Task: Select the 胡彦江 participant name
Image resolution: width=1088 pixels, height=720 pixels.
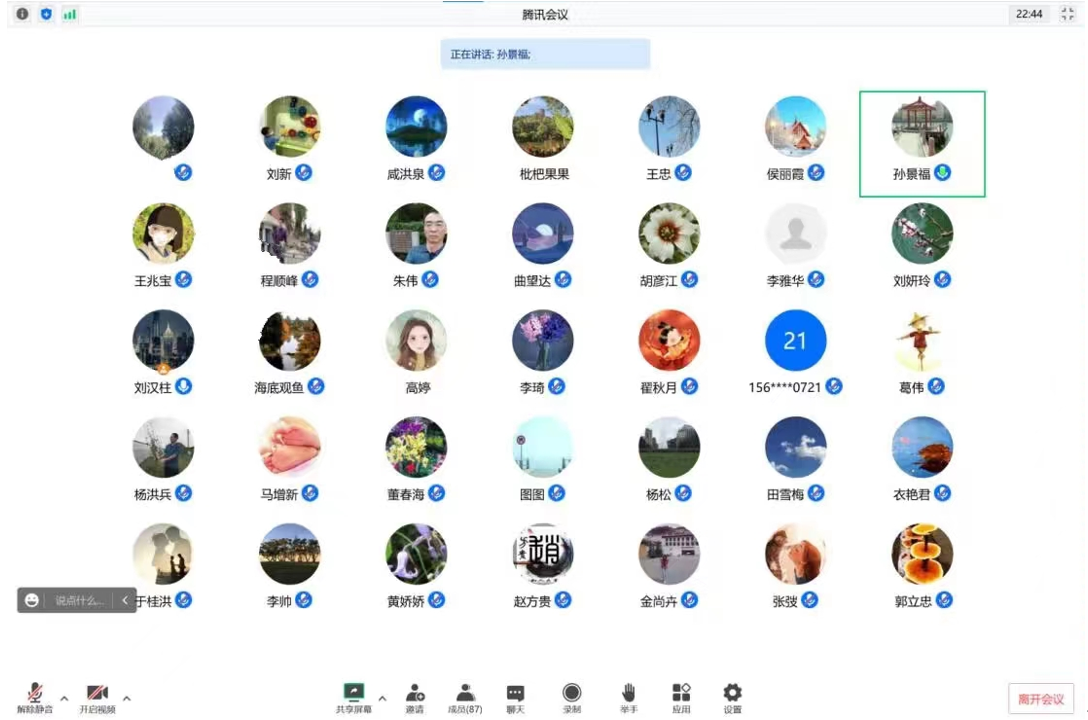Action: pos(658,281)
